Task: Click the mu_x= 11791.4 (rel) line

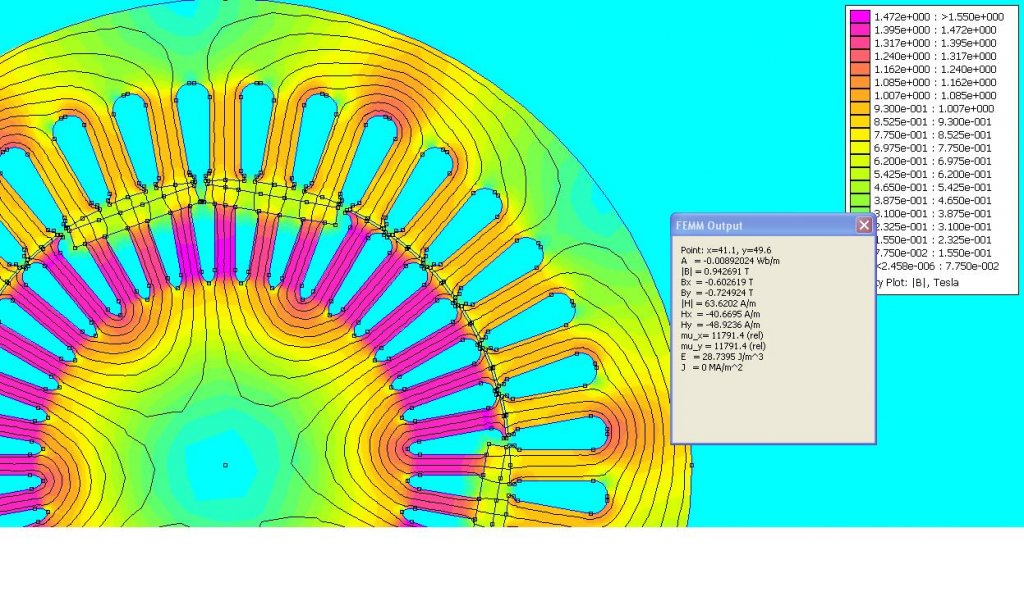Action: point(722,335)
